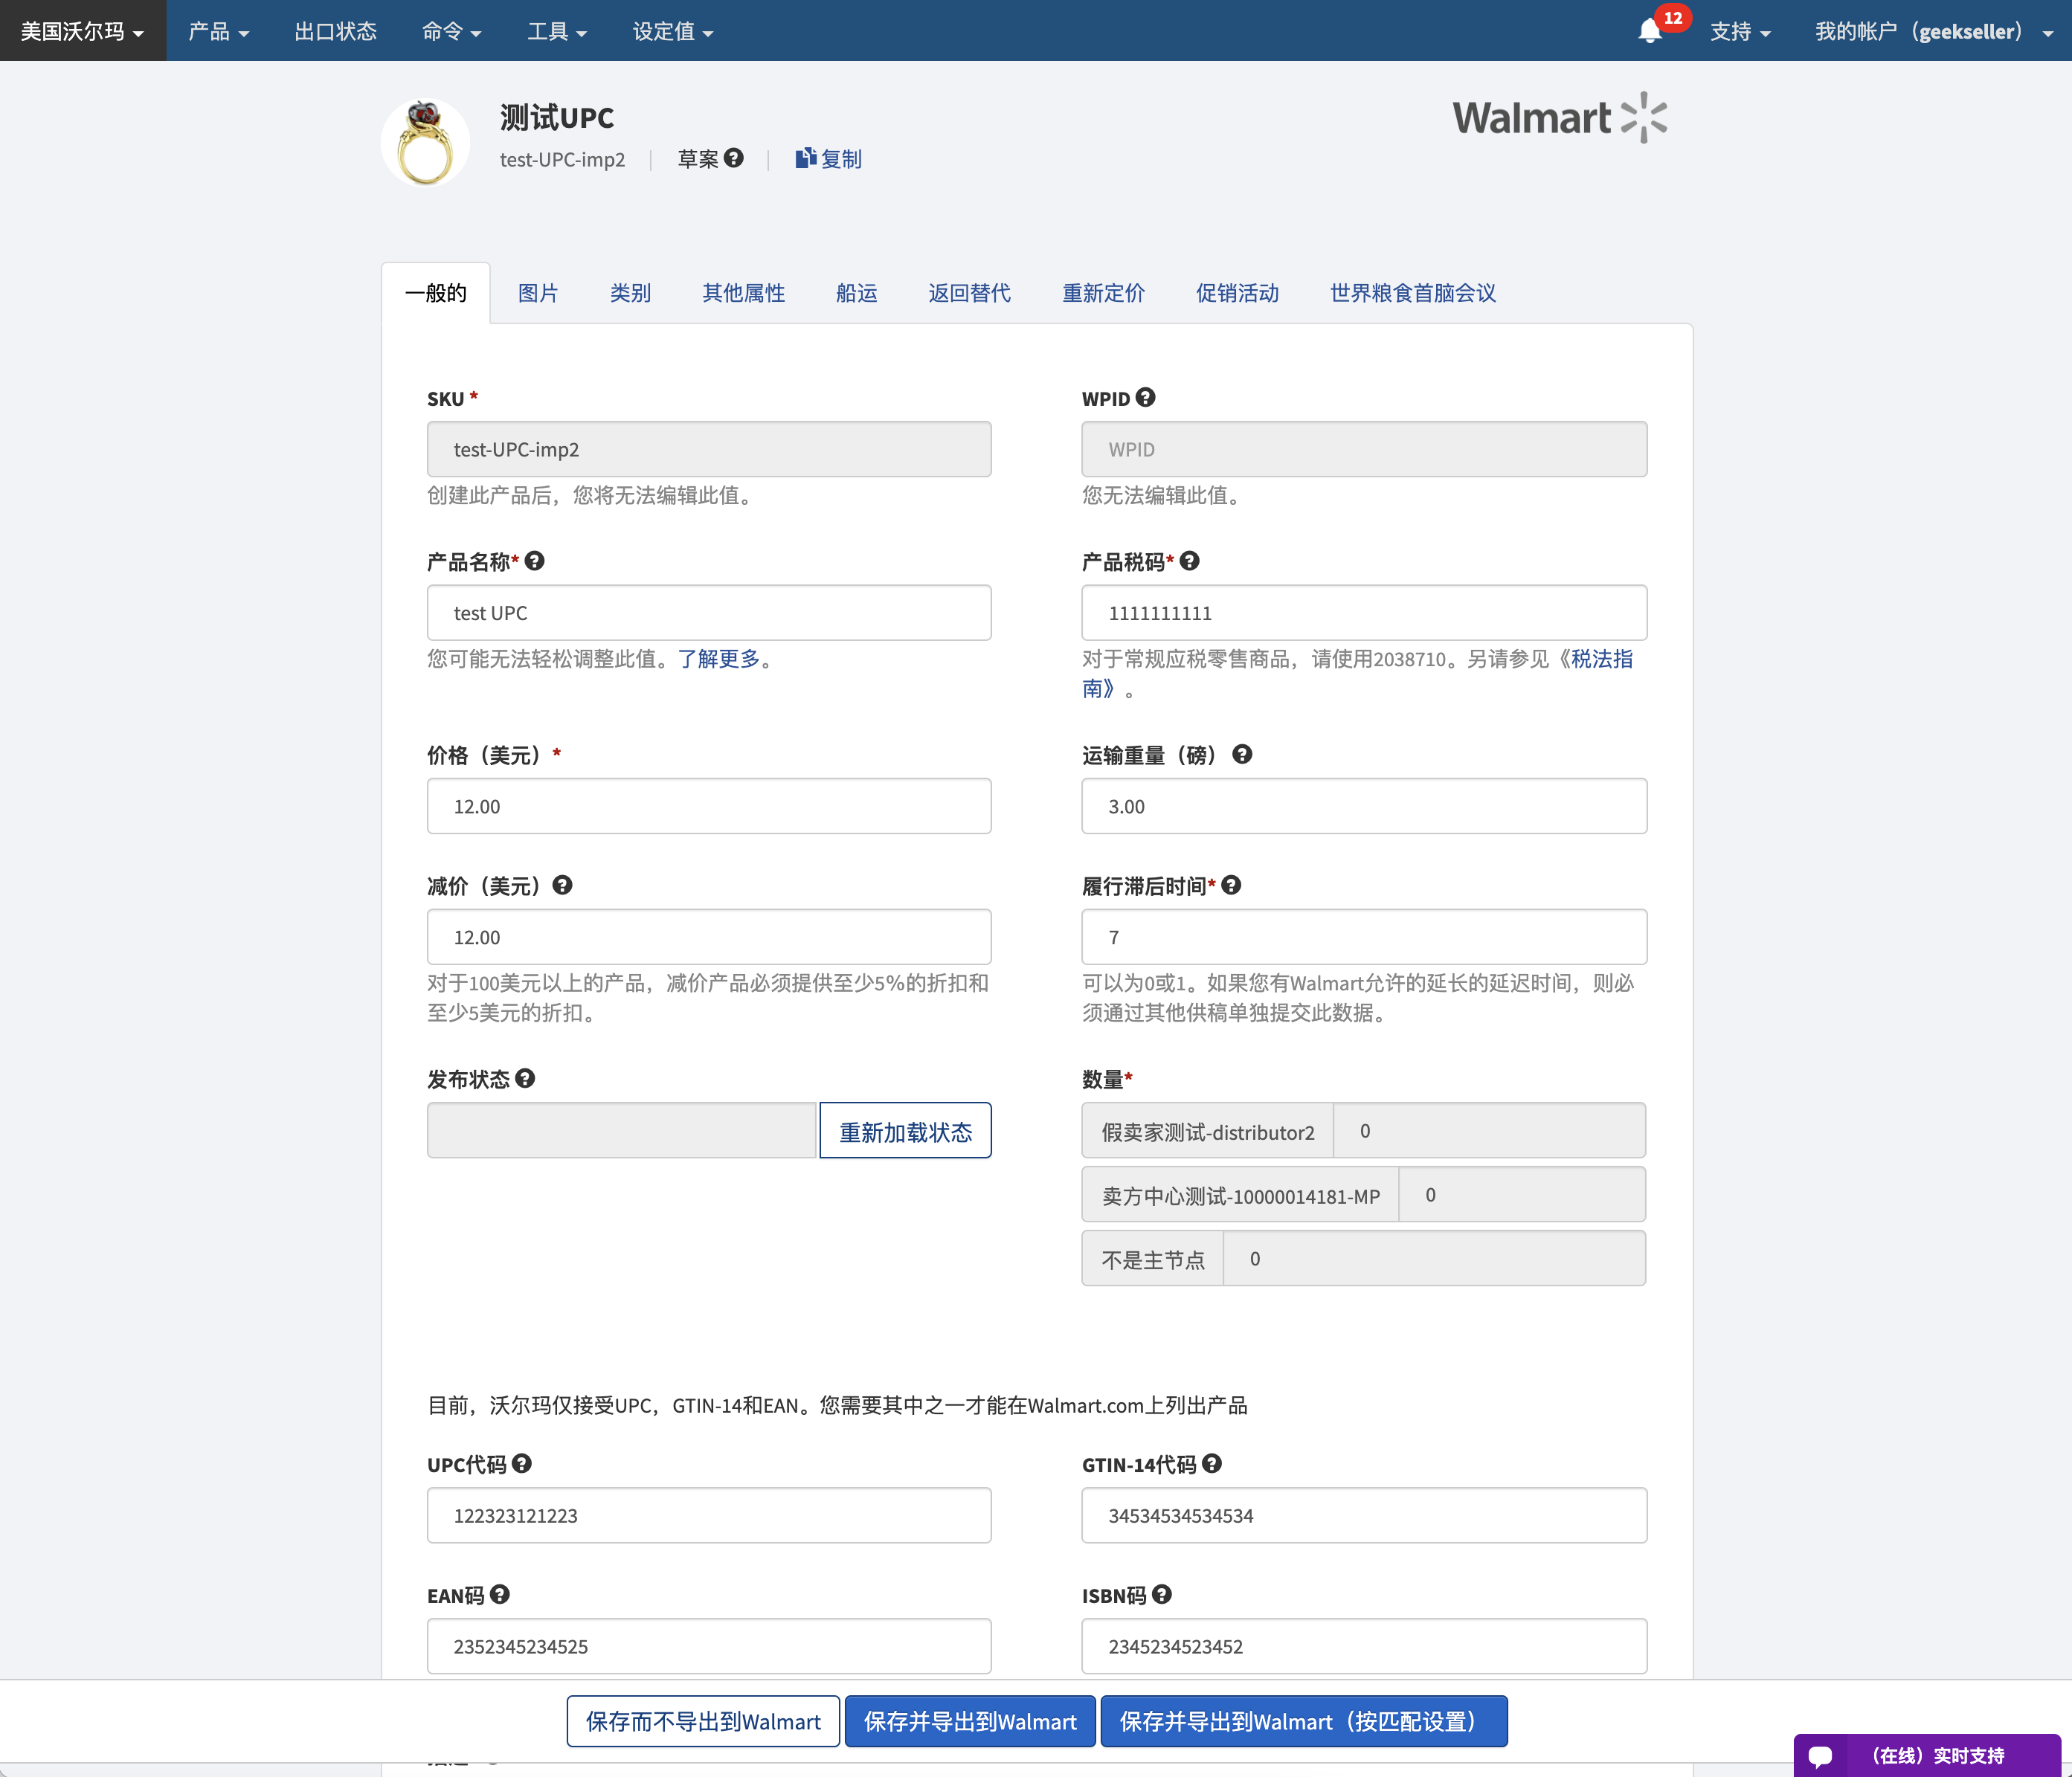The width and height of the screenshot is (2072, 1777).
Task: Click the test-UPC-imp2 SKU text in header
Action: (x=562, y=159)
